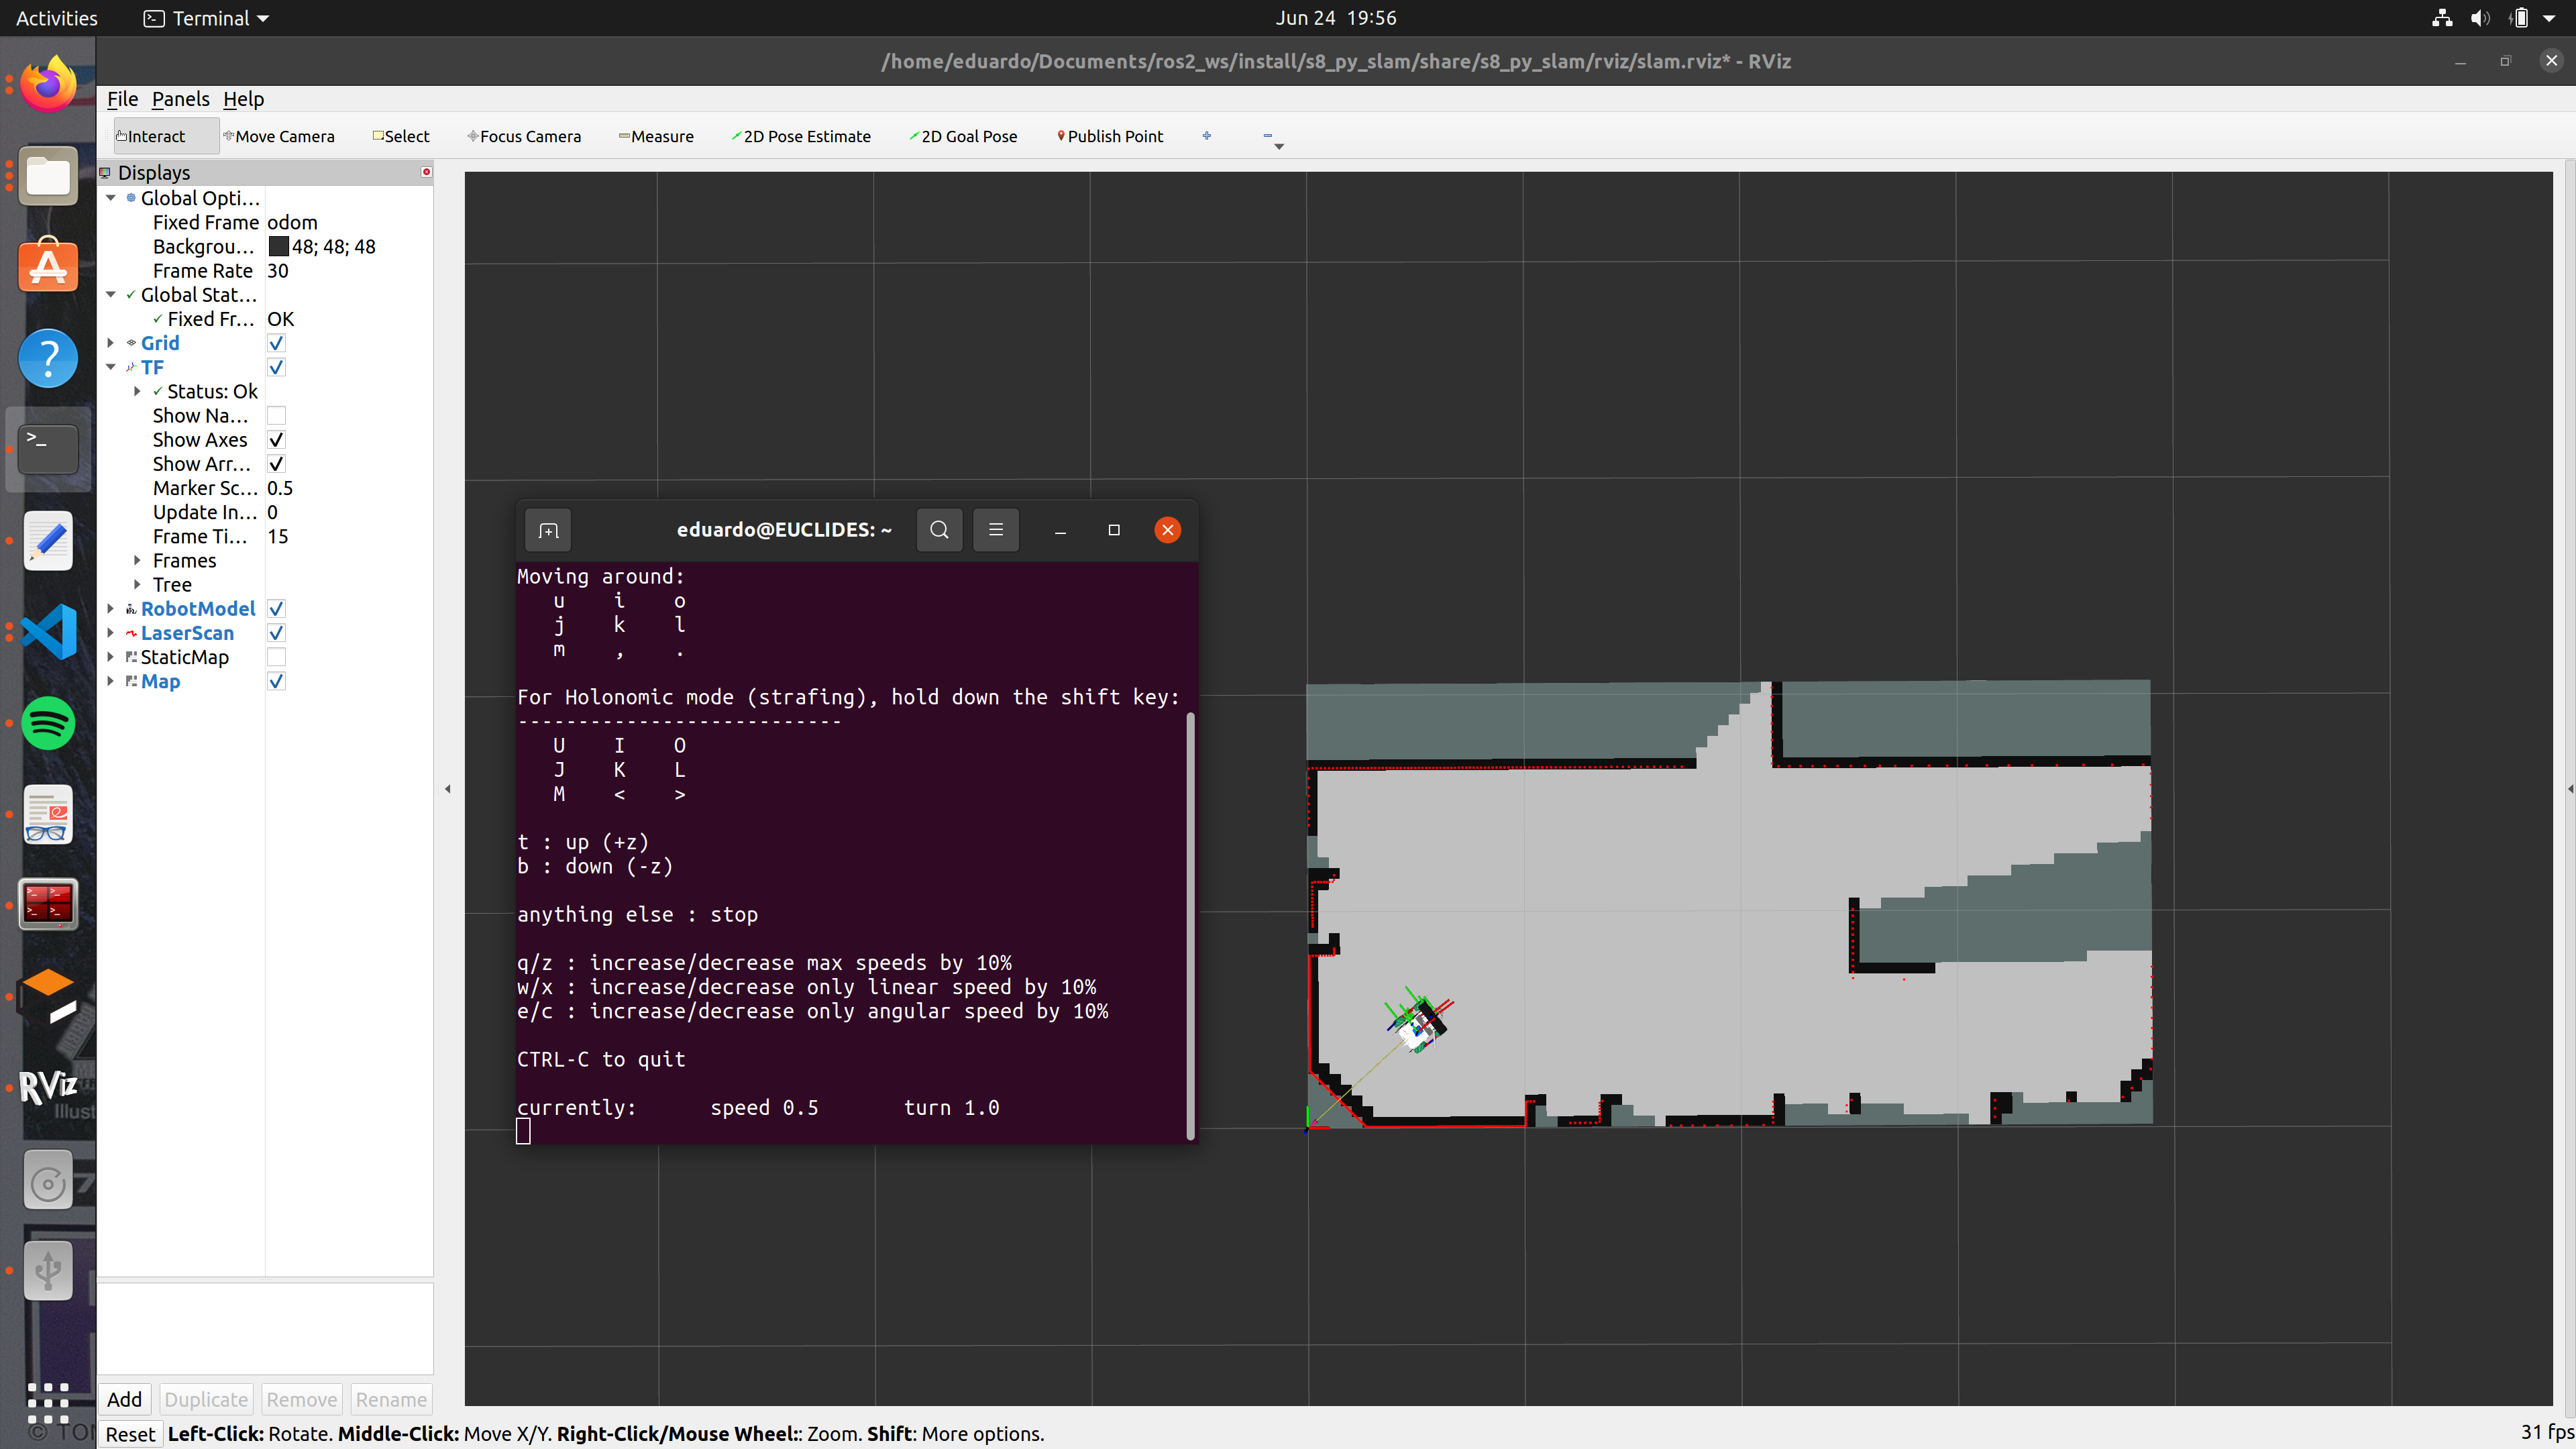Open Terminator red terminal dock icon

[x=48, y=904]
